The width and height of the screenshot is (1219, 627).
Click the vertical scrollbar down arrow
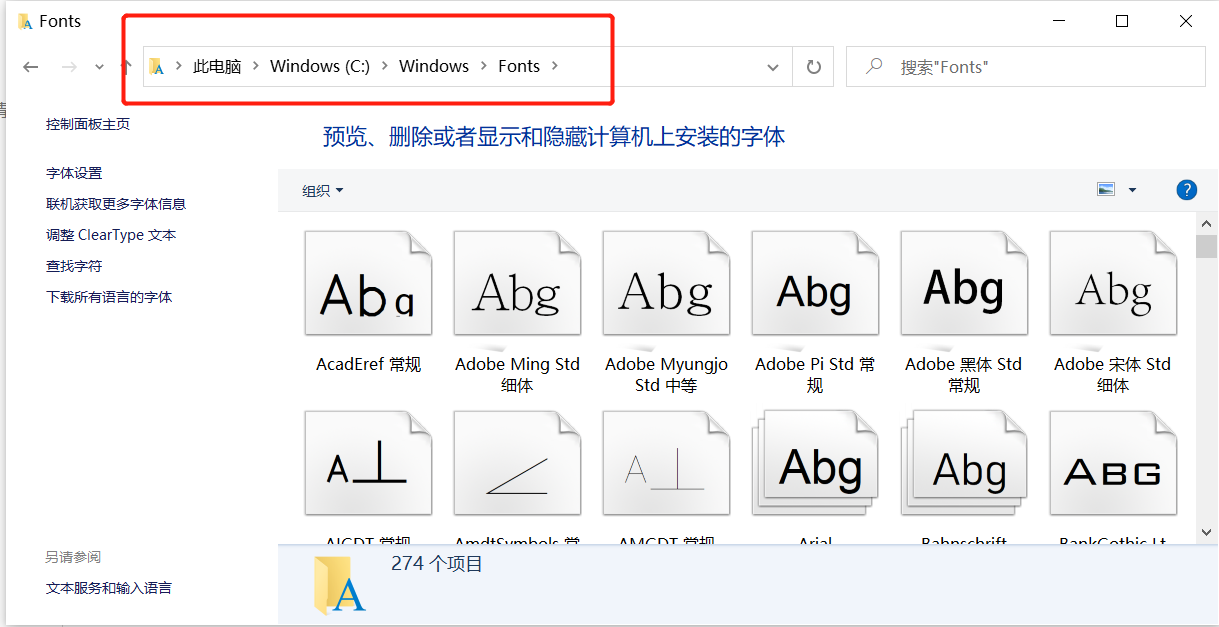[1206, 533]
